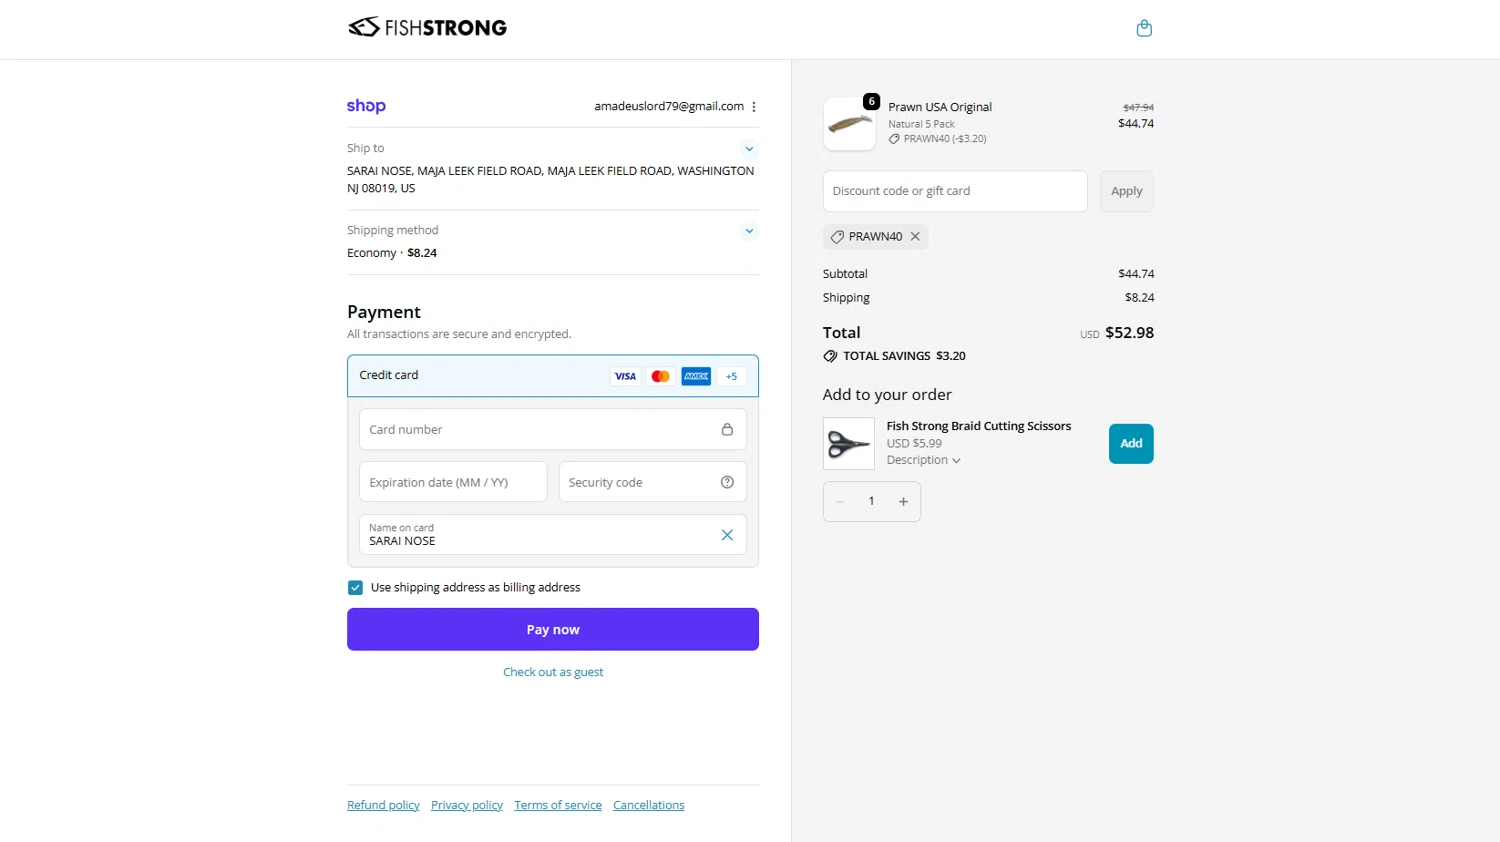Remove the PRAWN40 discount code

(x=915, y=237)
